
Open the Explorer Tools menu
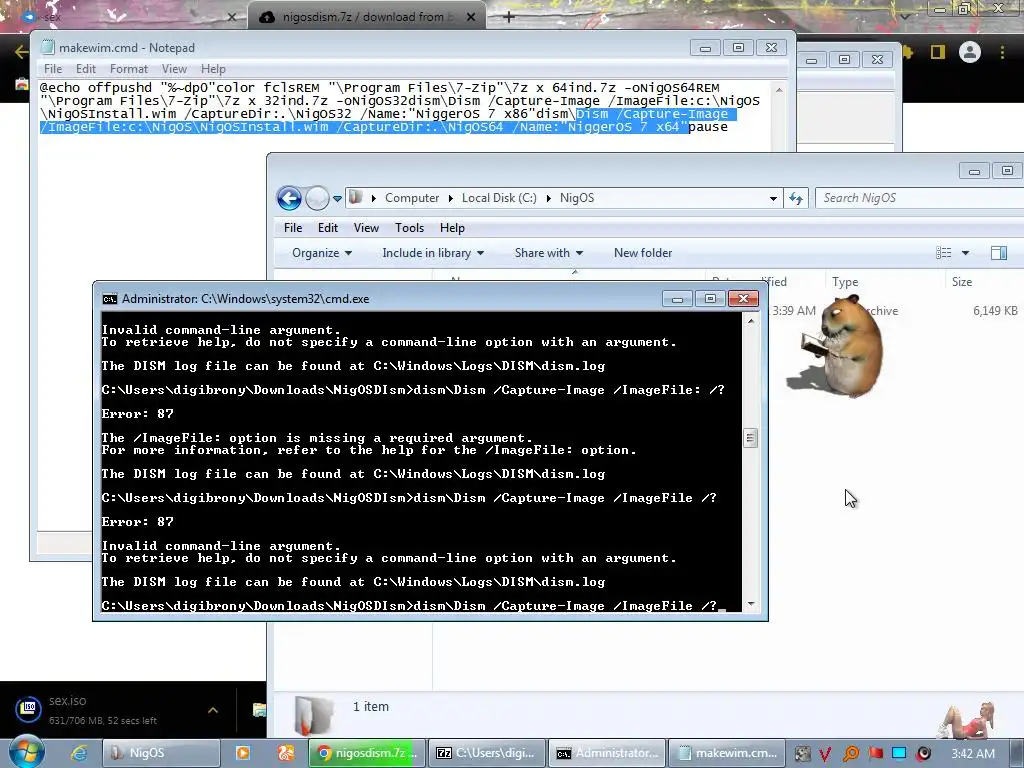click(x=409, y=228)
